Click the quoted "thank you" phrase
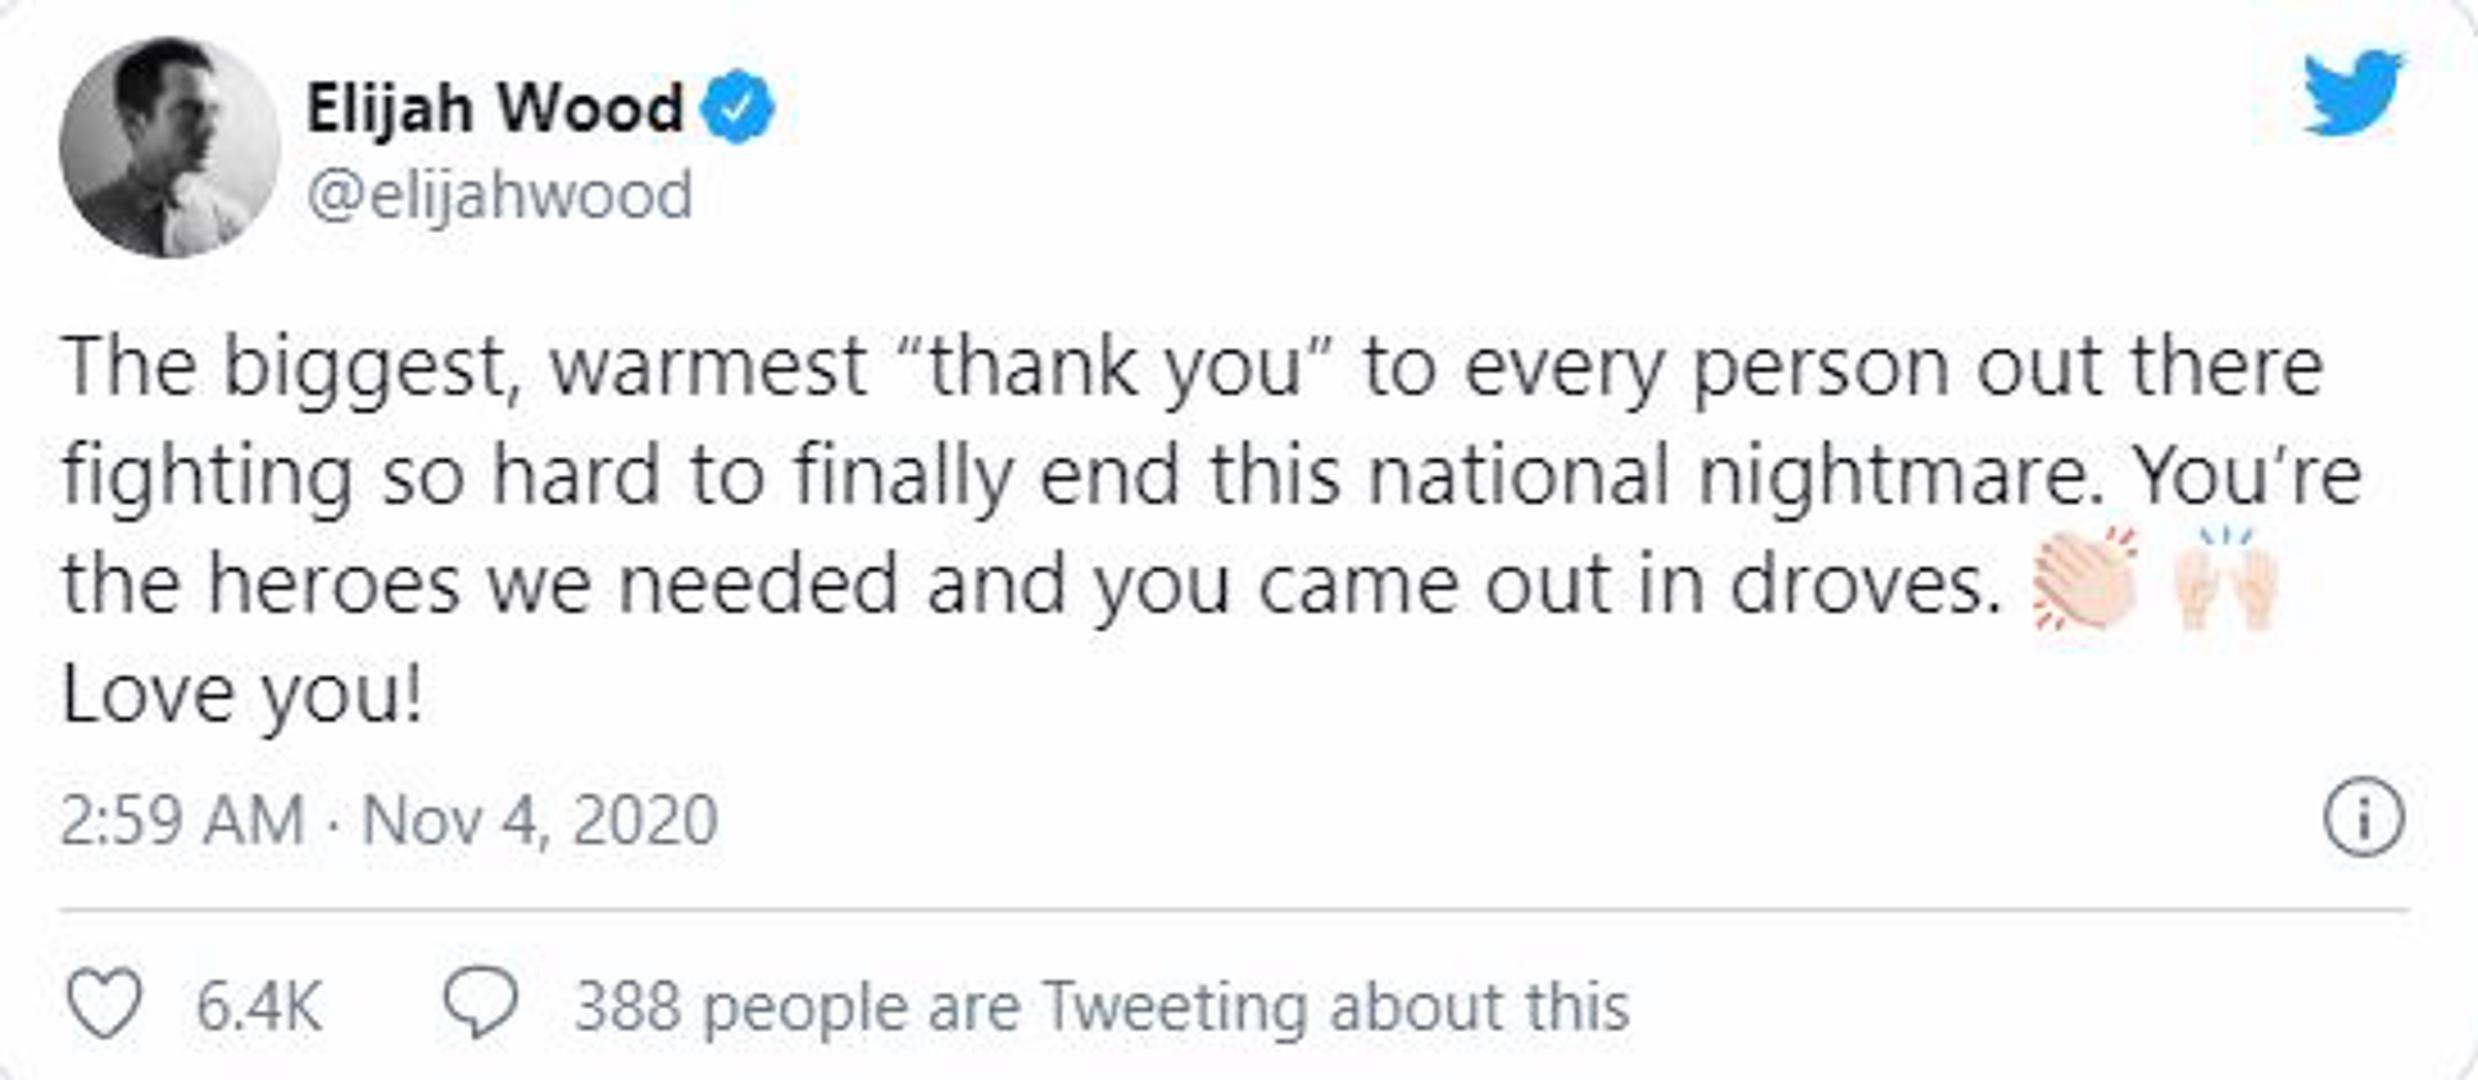This screenshot has width=2478, height=1080. pos(1111,368)
